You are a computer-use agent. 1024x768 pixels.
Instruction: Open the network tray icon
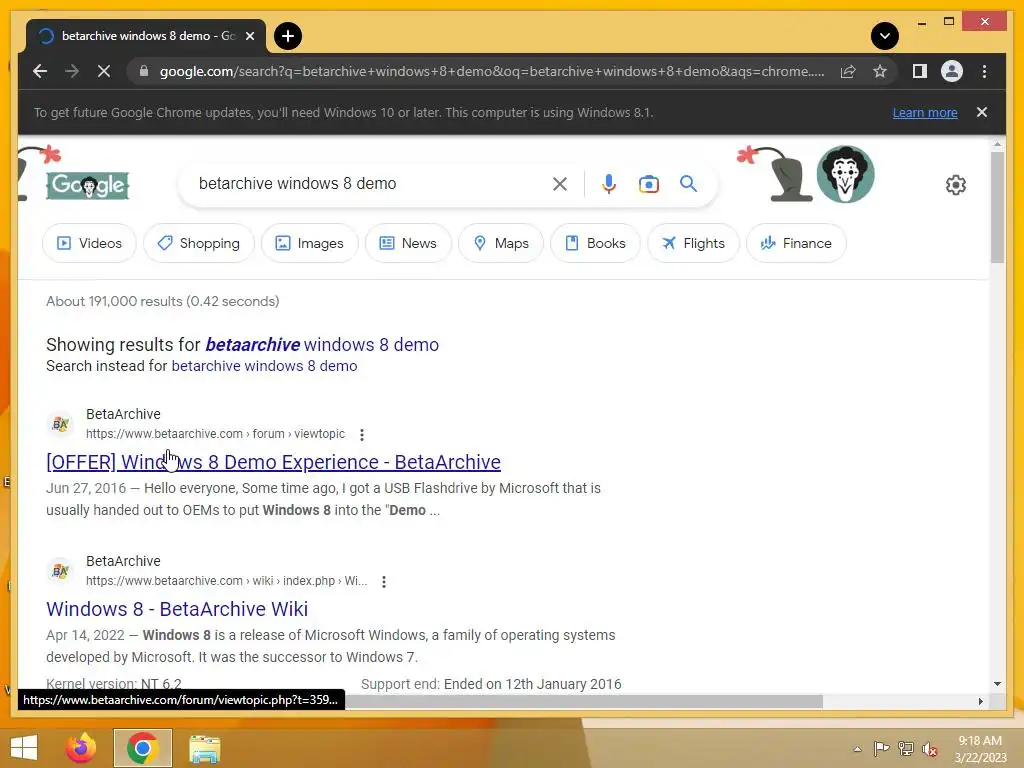point(906,749)
